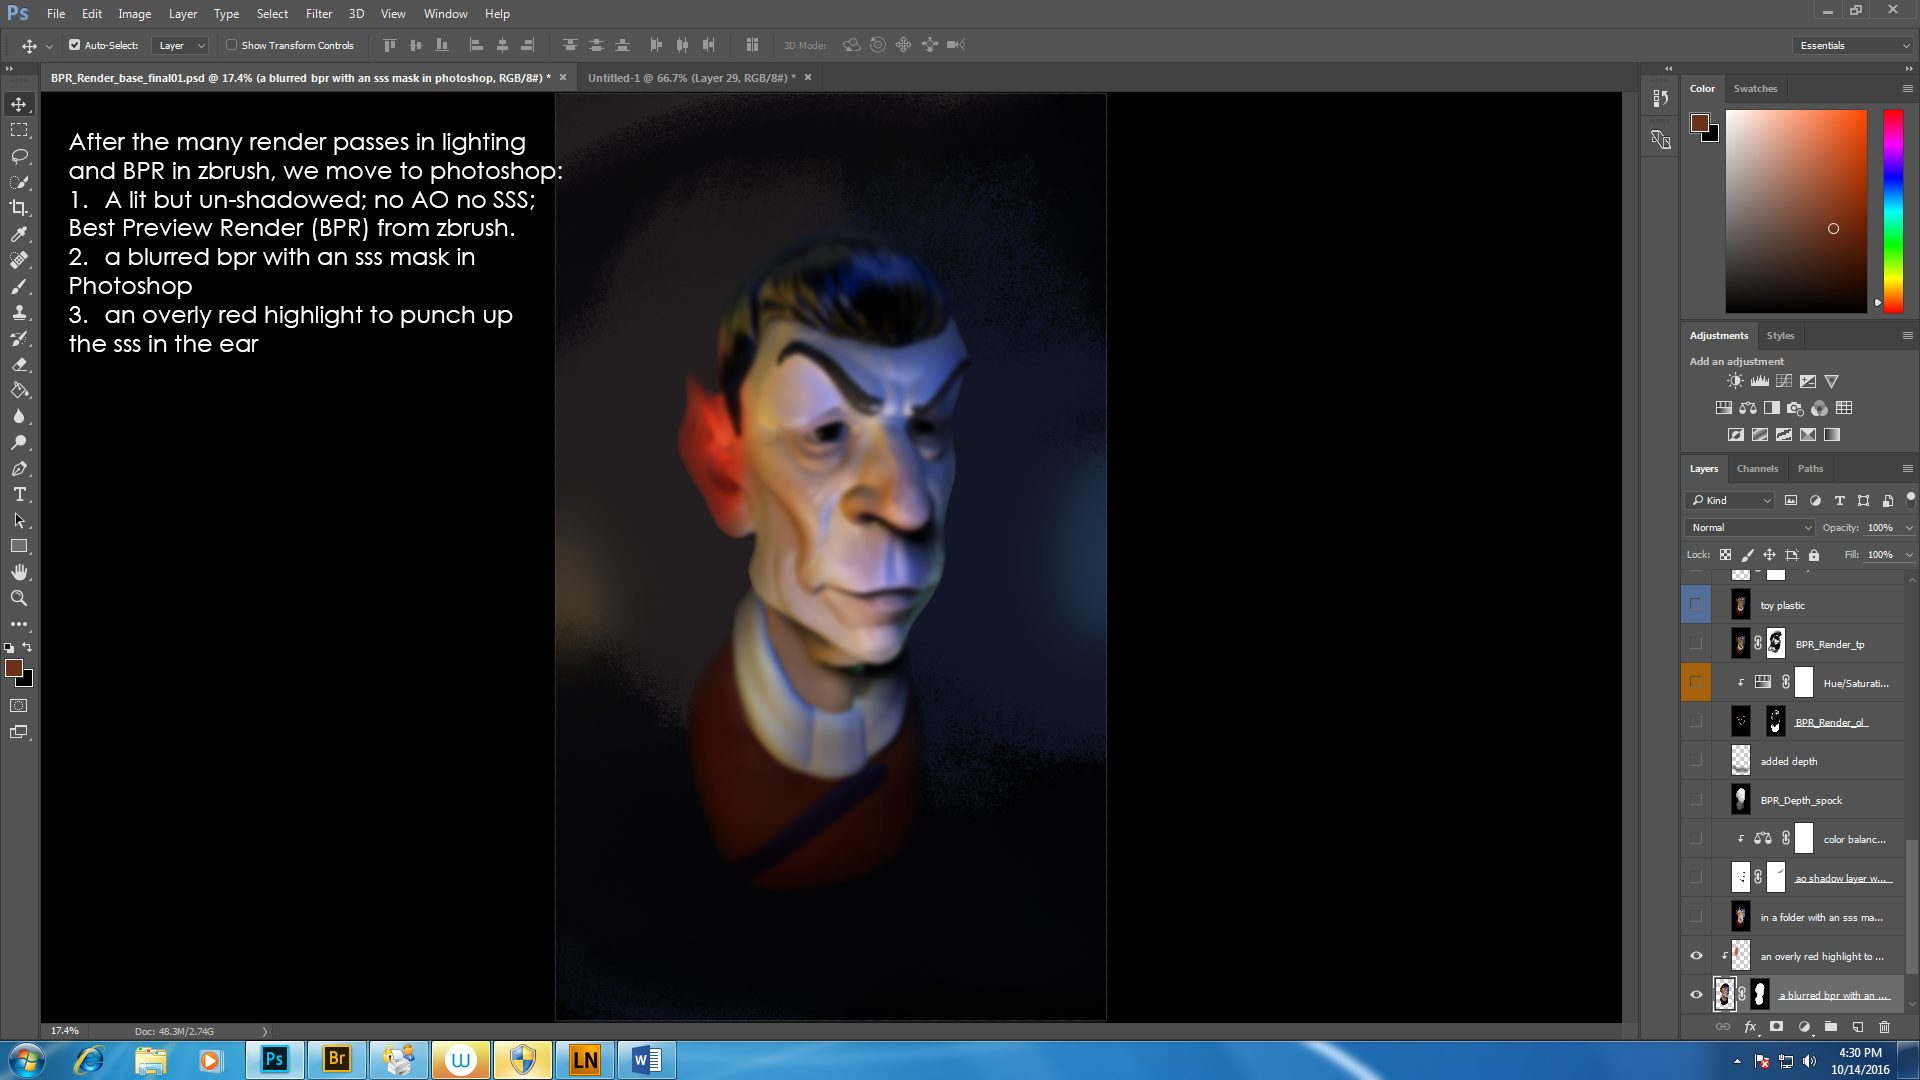The height and width of the screenshot is (1080, 1920).
Task: Switch to Untitled-1 document tab
Action: point(690,77)
